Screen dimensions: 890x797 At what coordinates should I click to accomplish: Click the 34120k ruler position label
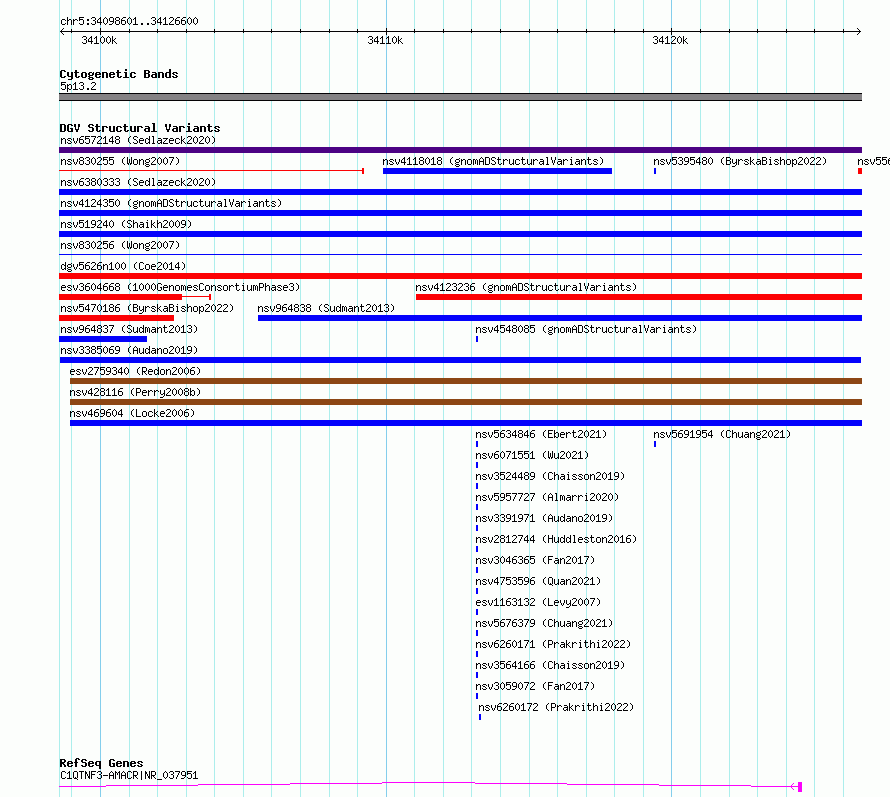click(x=670, y=40)
